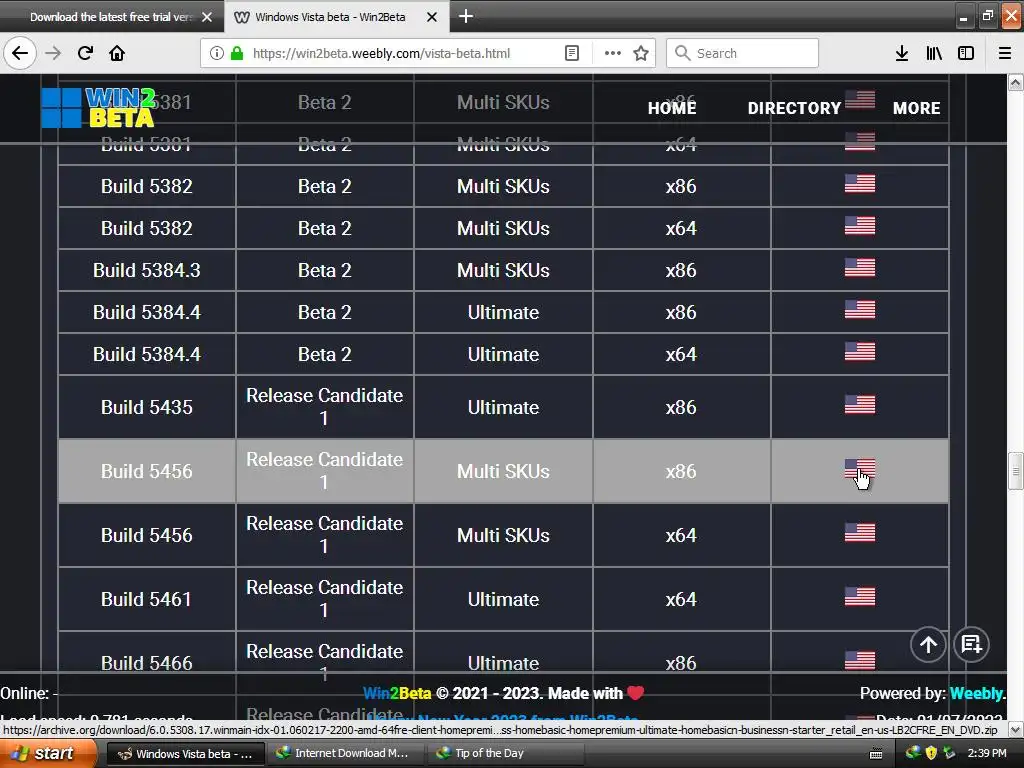The height and width of the screenshot is (768, 1024).
Task: Toggle the sidebar icon in toolbar
Action: pos(966,53)
